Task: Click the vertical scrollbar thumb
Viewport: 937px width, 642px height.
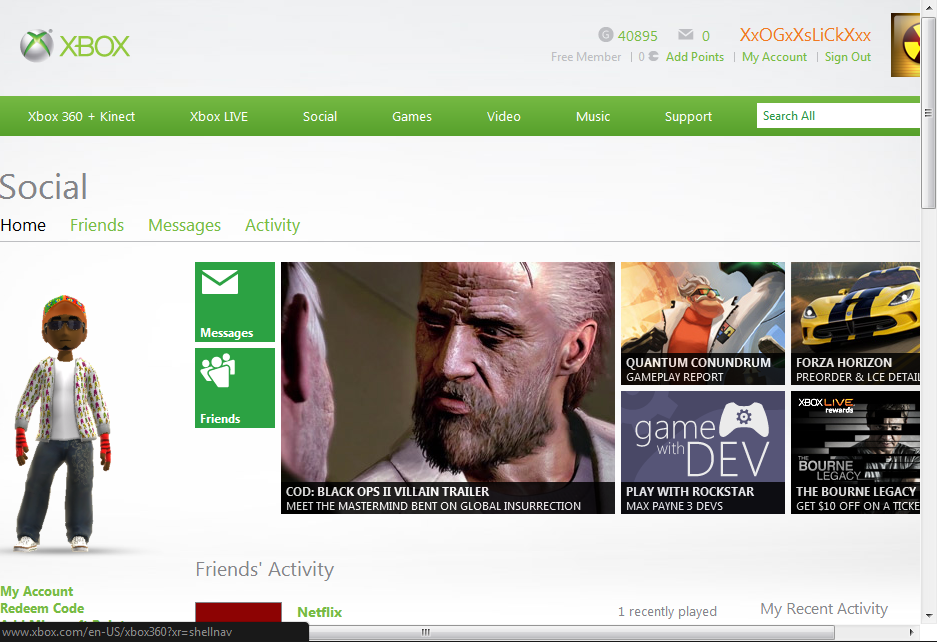Action: 929,113
